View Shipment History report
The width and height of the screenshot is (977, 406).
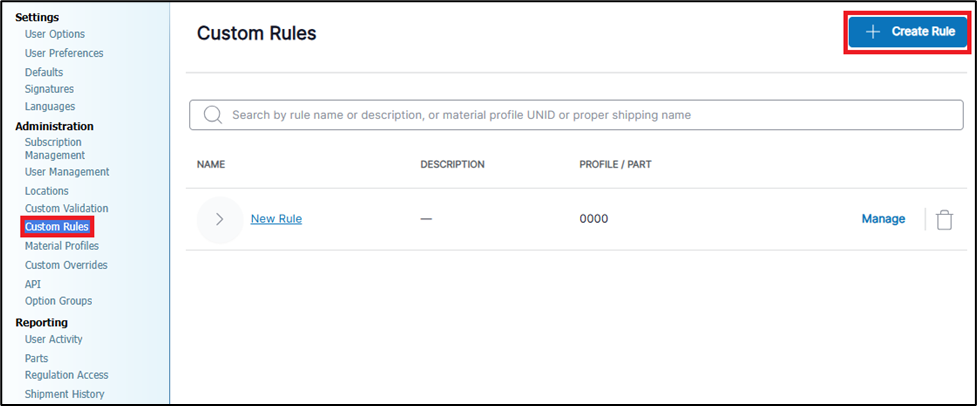coord(64,394)
